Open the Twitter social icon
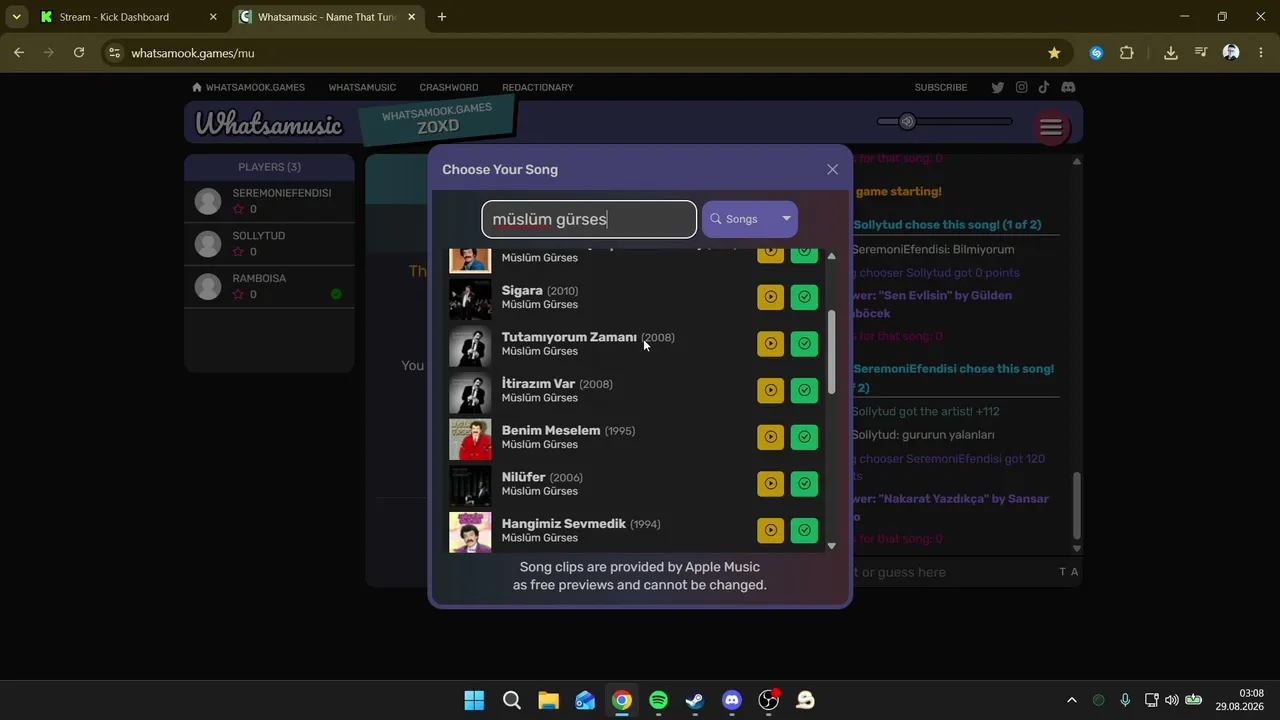Image resolution: width=1280 pixels, height=720 pixels. [x=997, y=88]
